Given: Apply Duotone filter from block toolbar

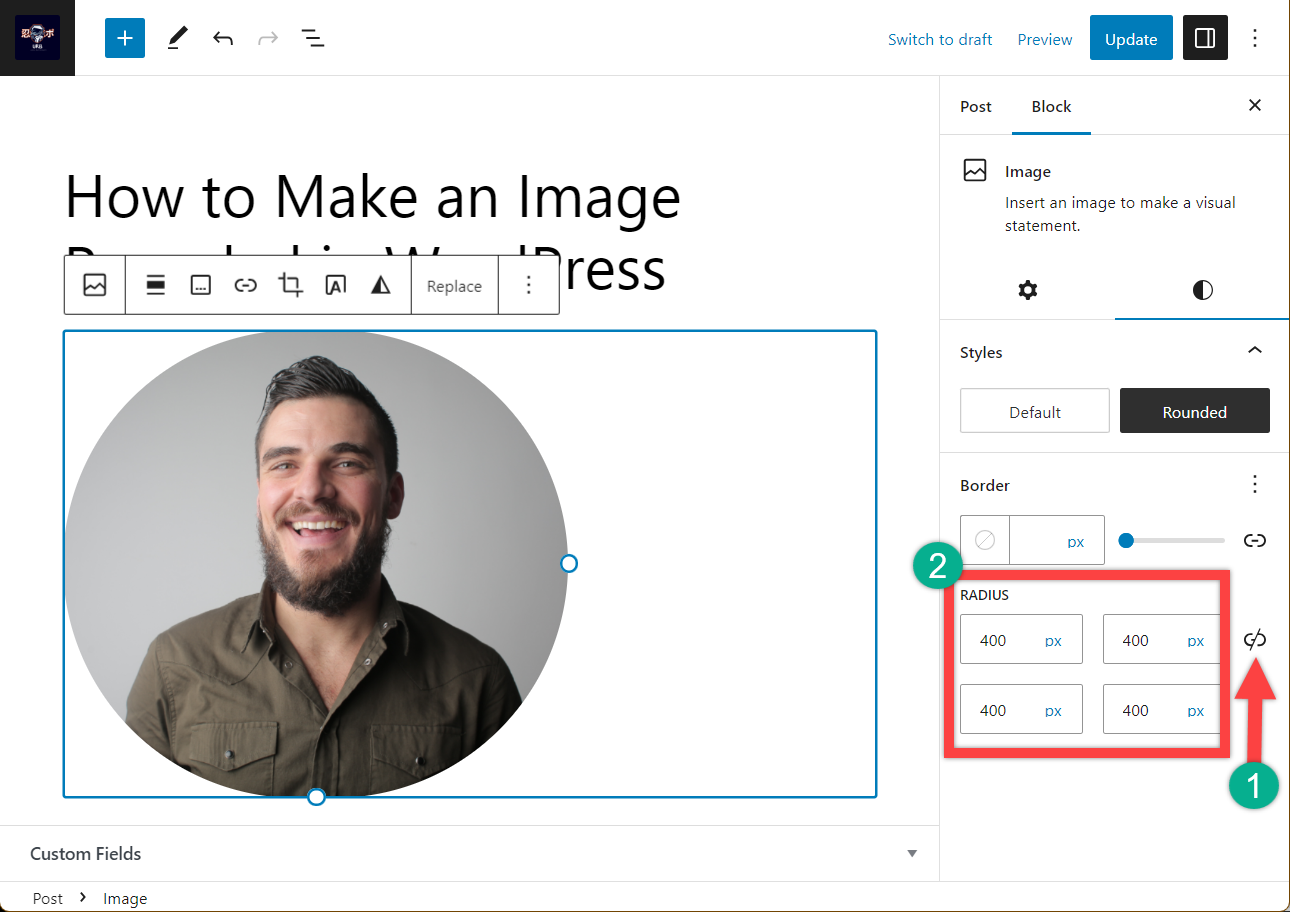Looking at the screenshot, I should [380, 285].
